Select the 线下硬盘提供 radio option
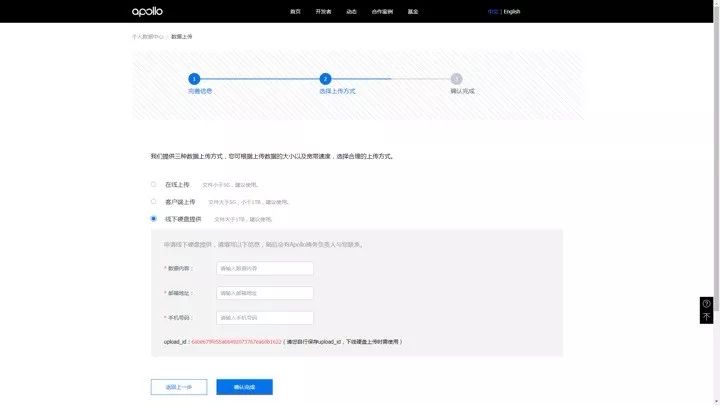 tap(153, 219)
